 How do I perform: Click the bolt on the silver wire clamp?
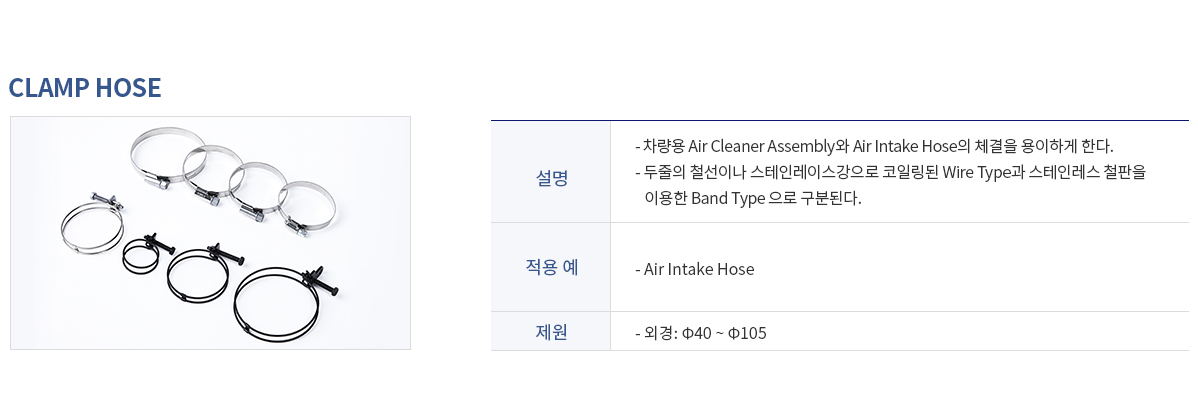107,200
